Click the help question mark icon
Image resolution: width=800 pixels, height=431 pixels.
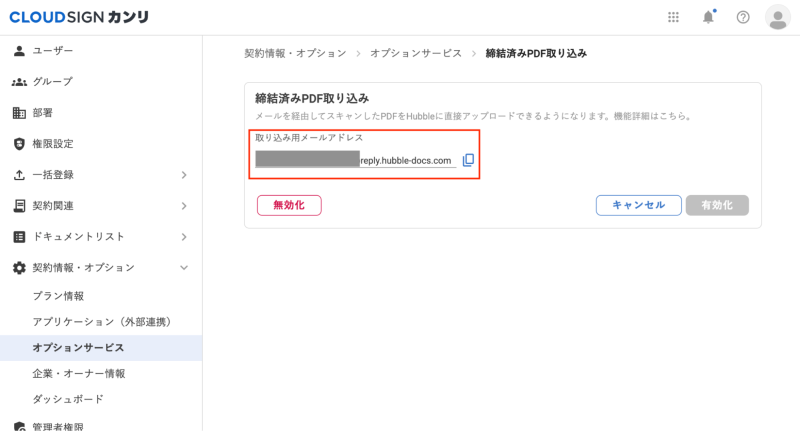coord(743,17)
